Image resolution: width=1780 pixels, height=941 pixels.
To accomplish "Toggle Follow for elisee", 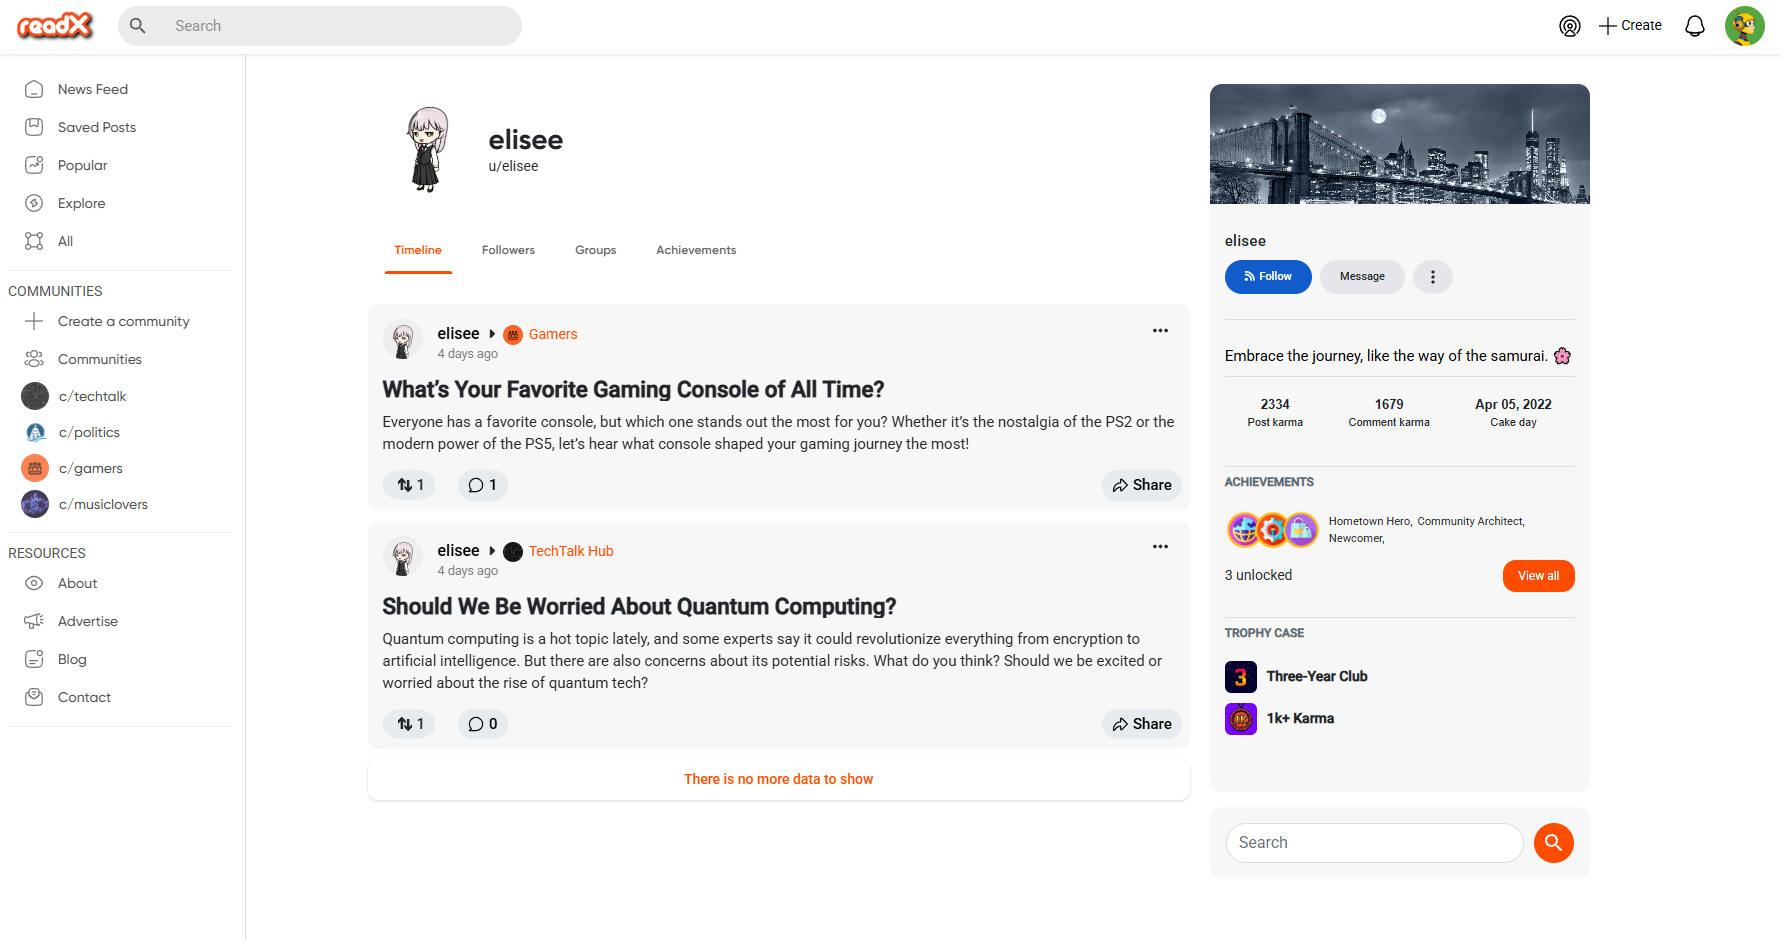I will point(1267,277).
